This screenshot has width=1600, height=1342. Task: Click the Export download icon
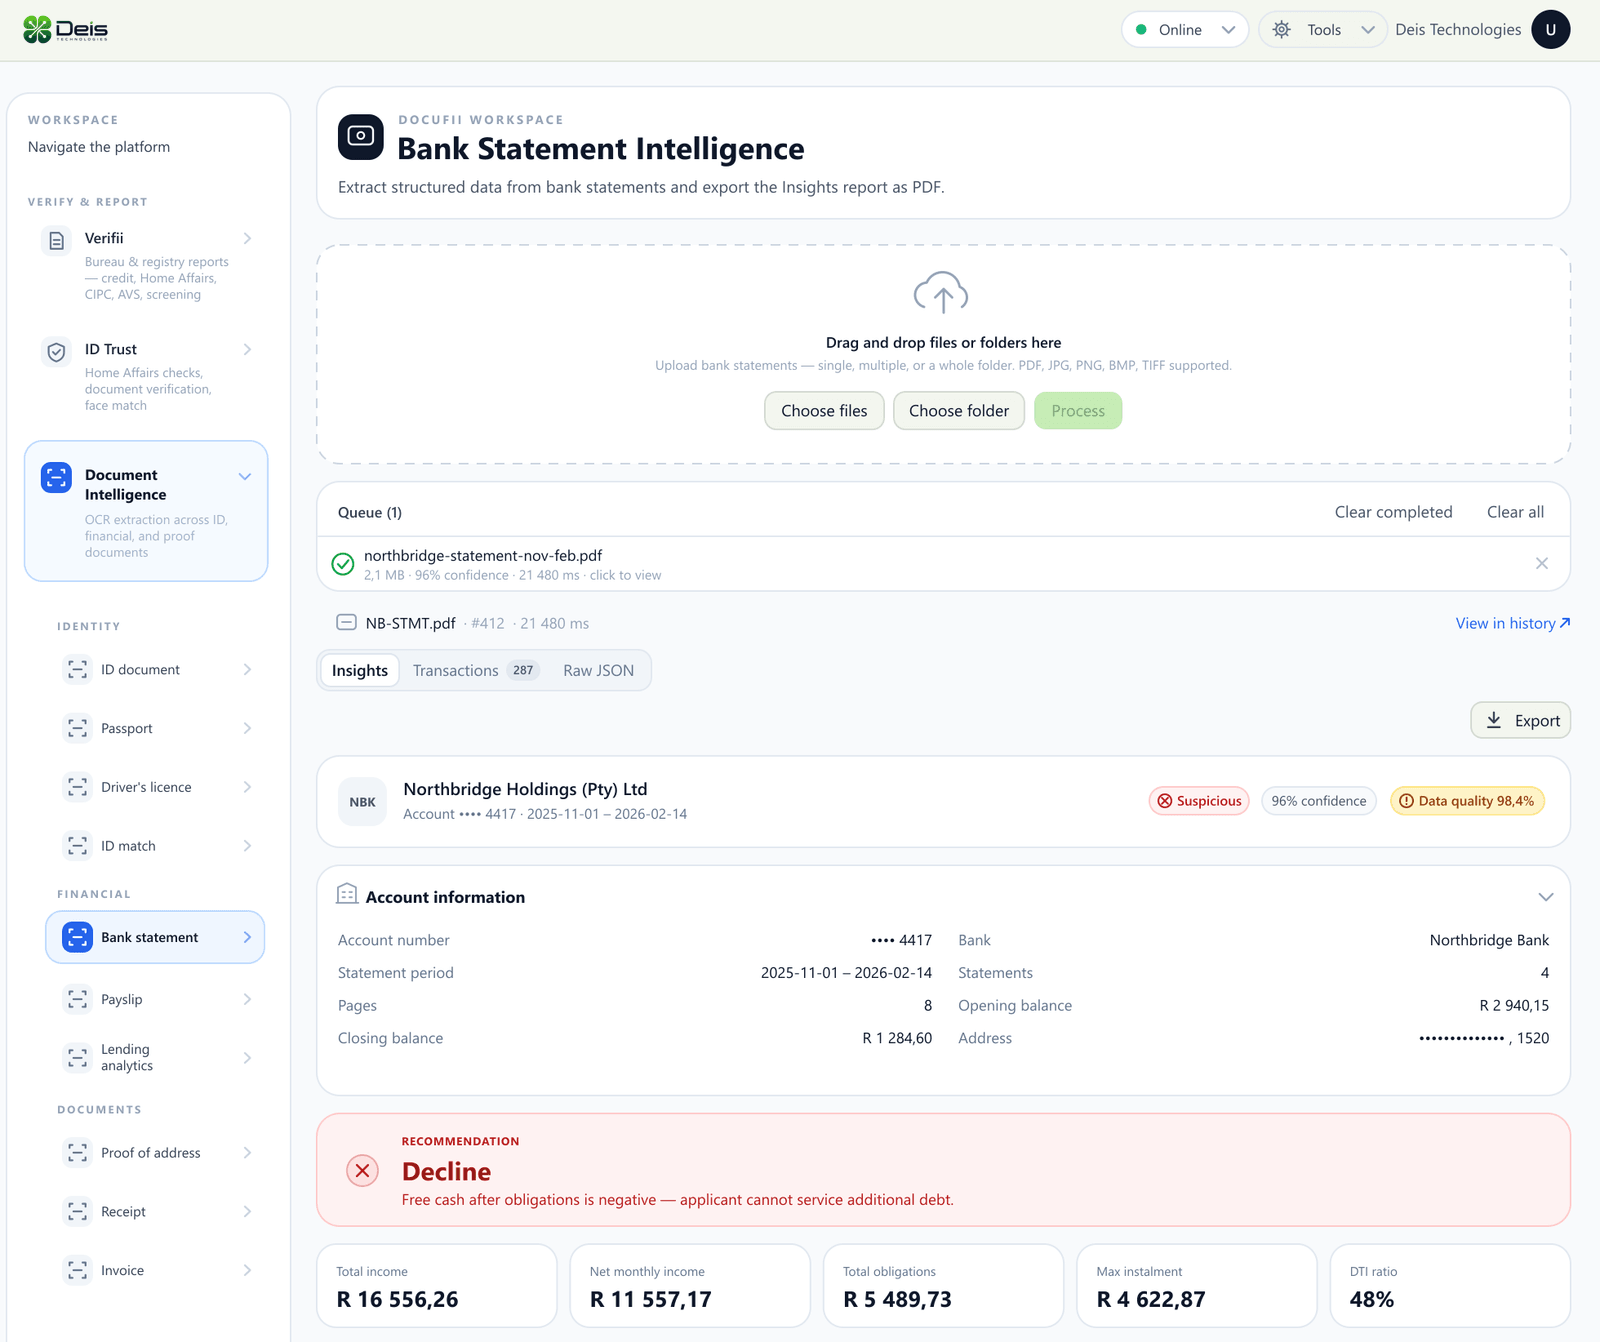coord(1494,720)
